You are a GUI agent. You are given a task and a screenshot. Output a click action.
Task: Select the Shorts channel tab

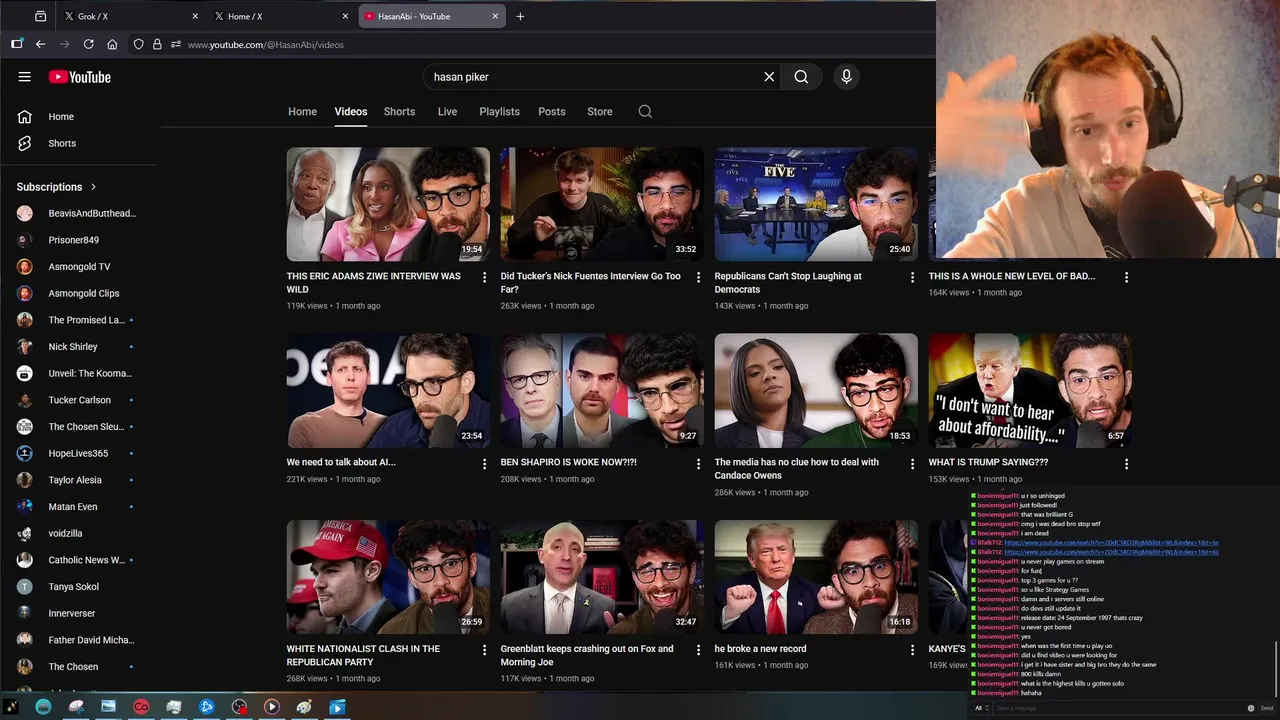click(399, 112)
